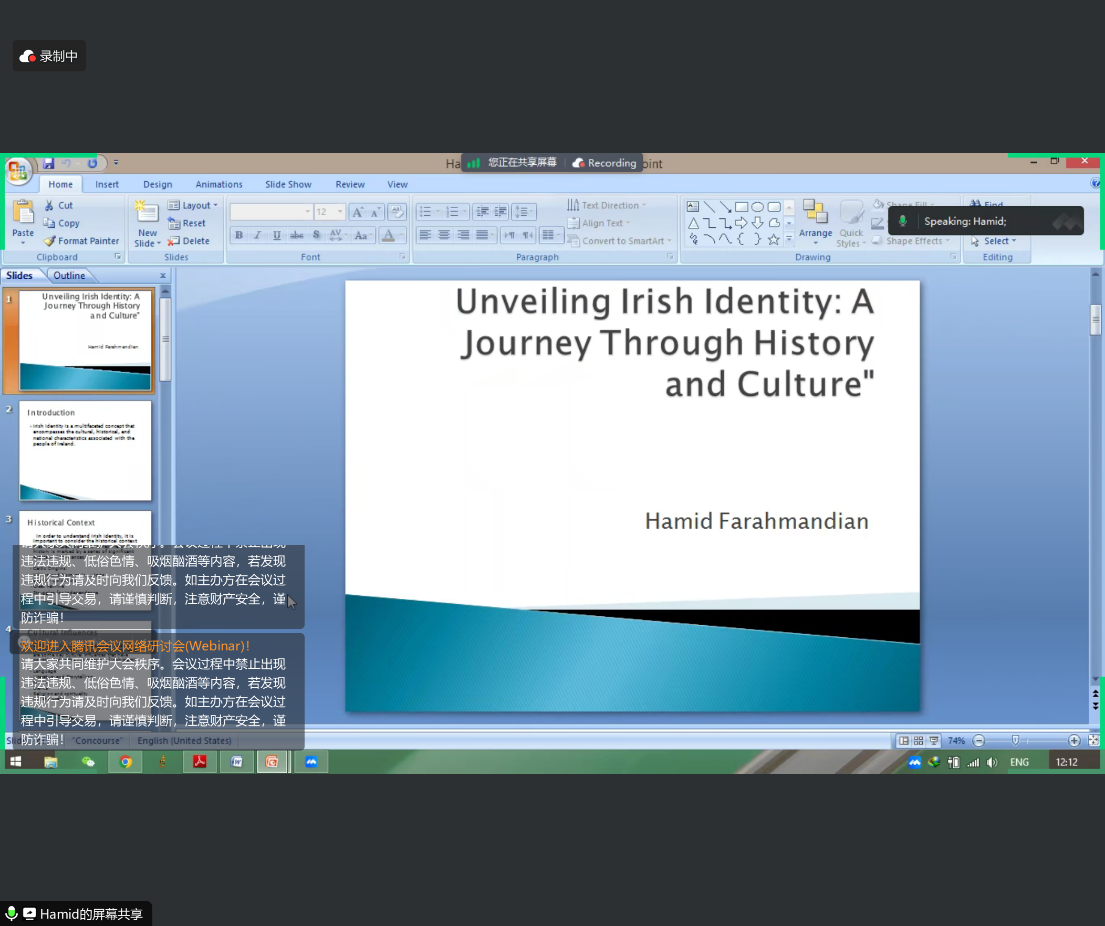Adjust the zoom slider in status bar
This screenshot has width=1105, height=926.
[x=1015, y=741]
